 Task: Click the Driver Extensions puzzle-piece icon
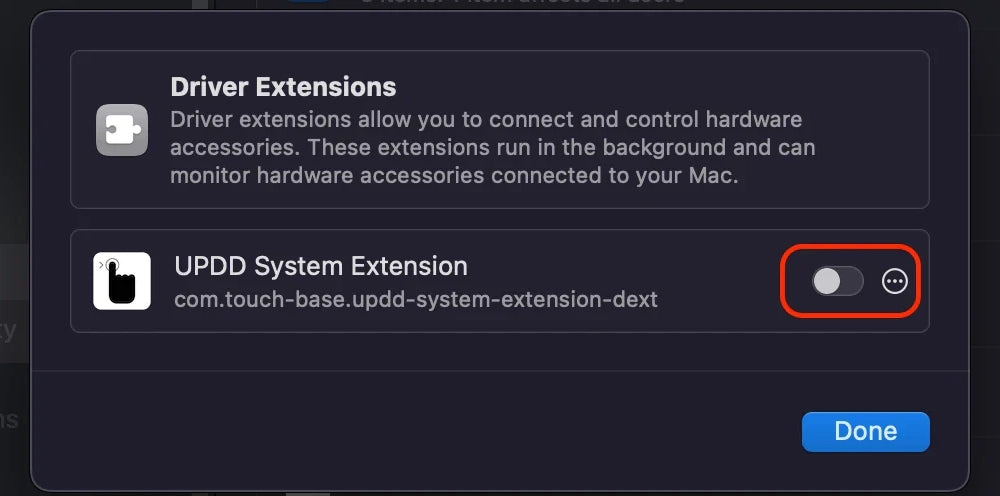[122, 130]
